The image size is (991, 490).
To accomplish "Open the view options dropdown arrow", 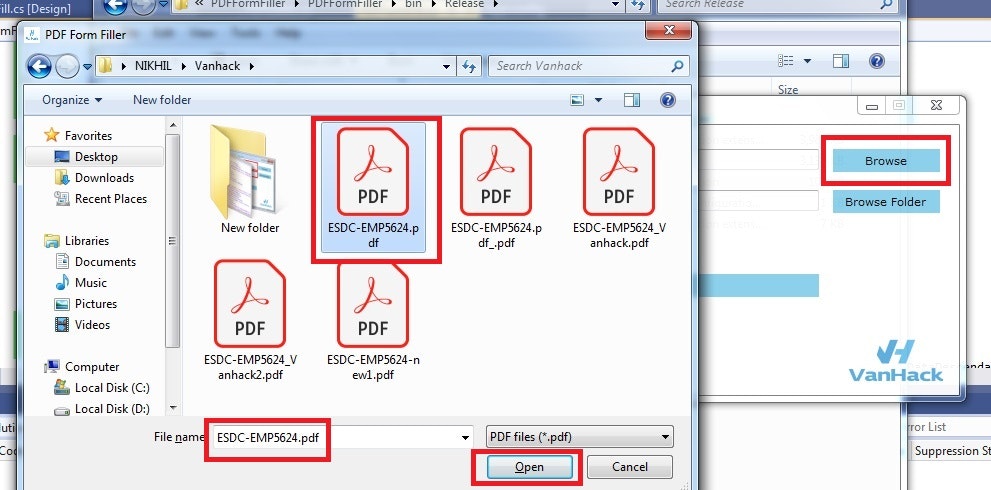I will tap(599, 100).
